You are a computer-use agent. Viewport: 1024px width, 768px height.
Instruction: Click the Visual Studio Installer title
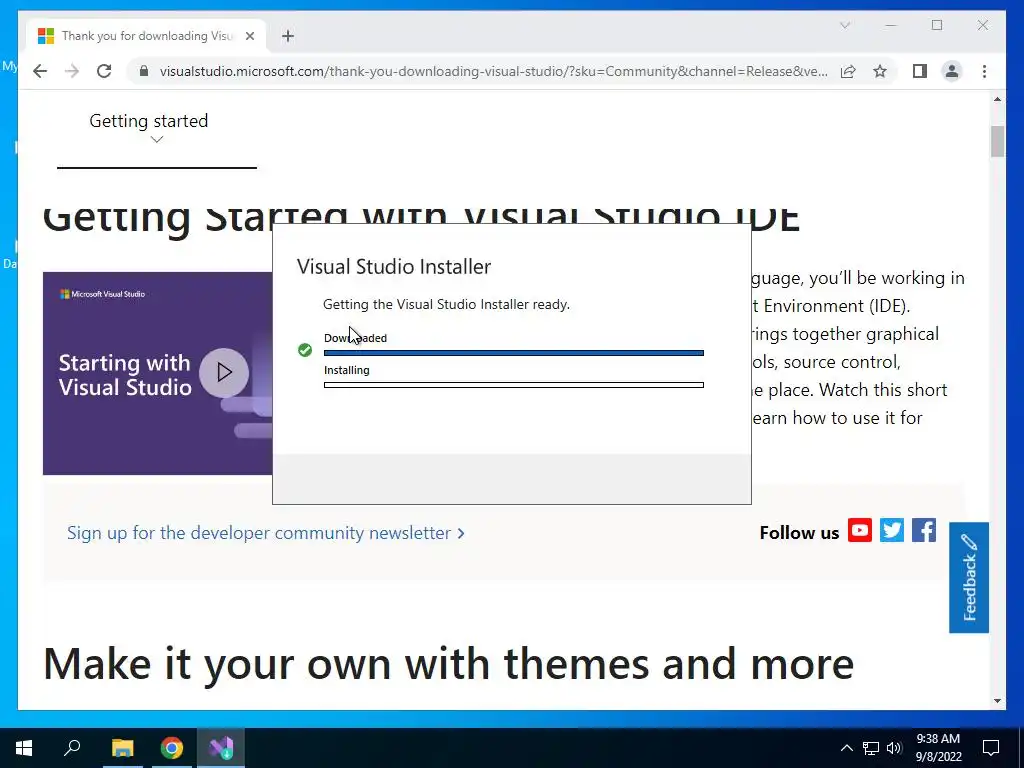tap(394, 266)
